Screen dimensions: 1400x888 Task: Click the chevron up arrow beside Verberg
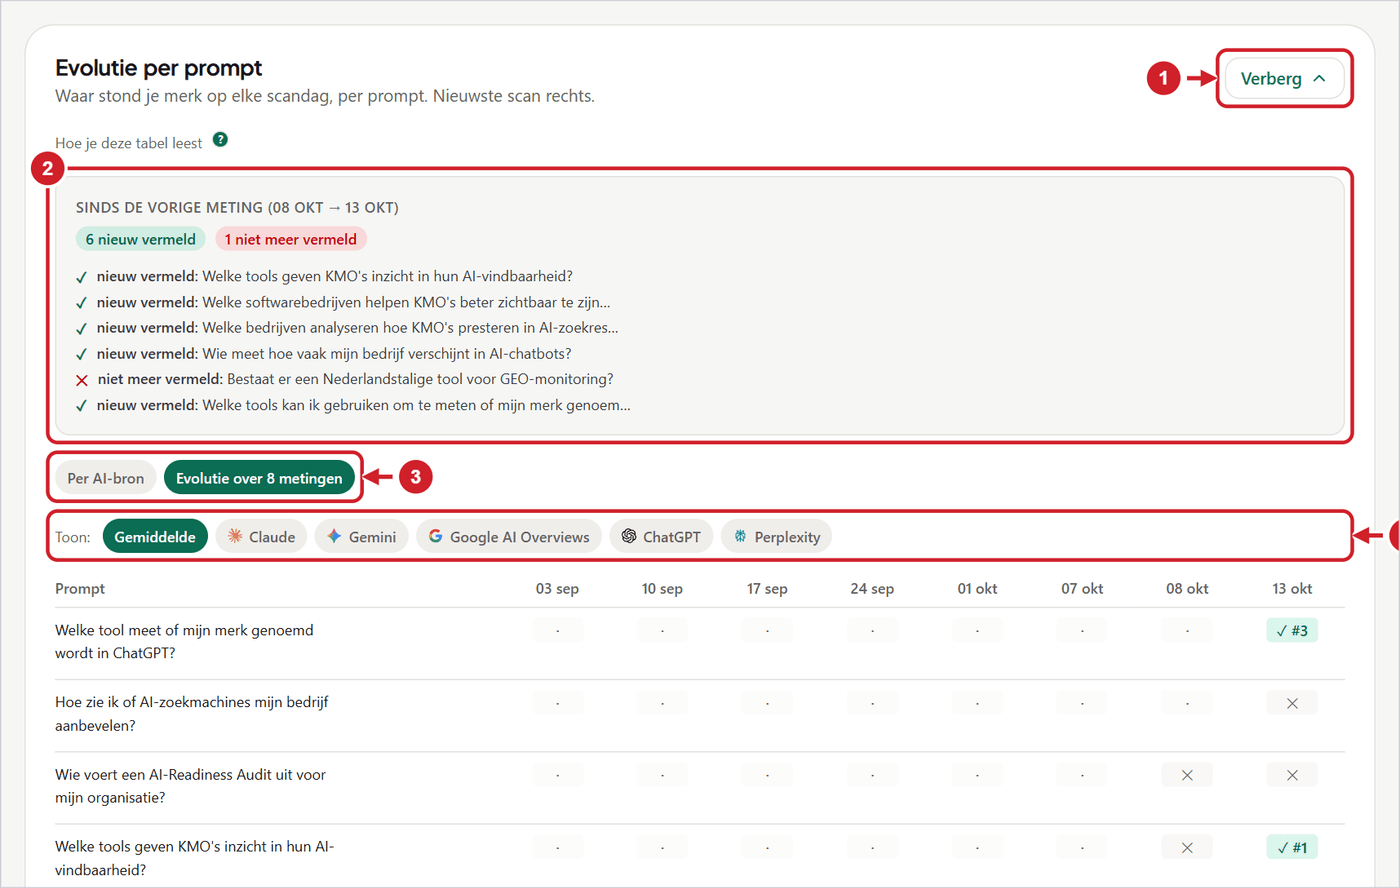[1319, 78]
